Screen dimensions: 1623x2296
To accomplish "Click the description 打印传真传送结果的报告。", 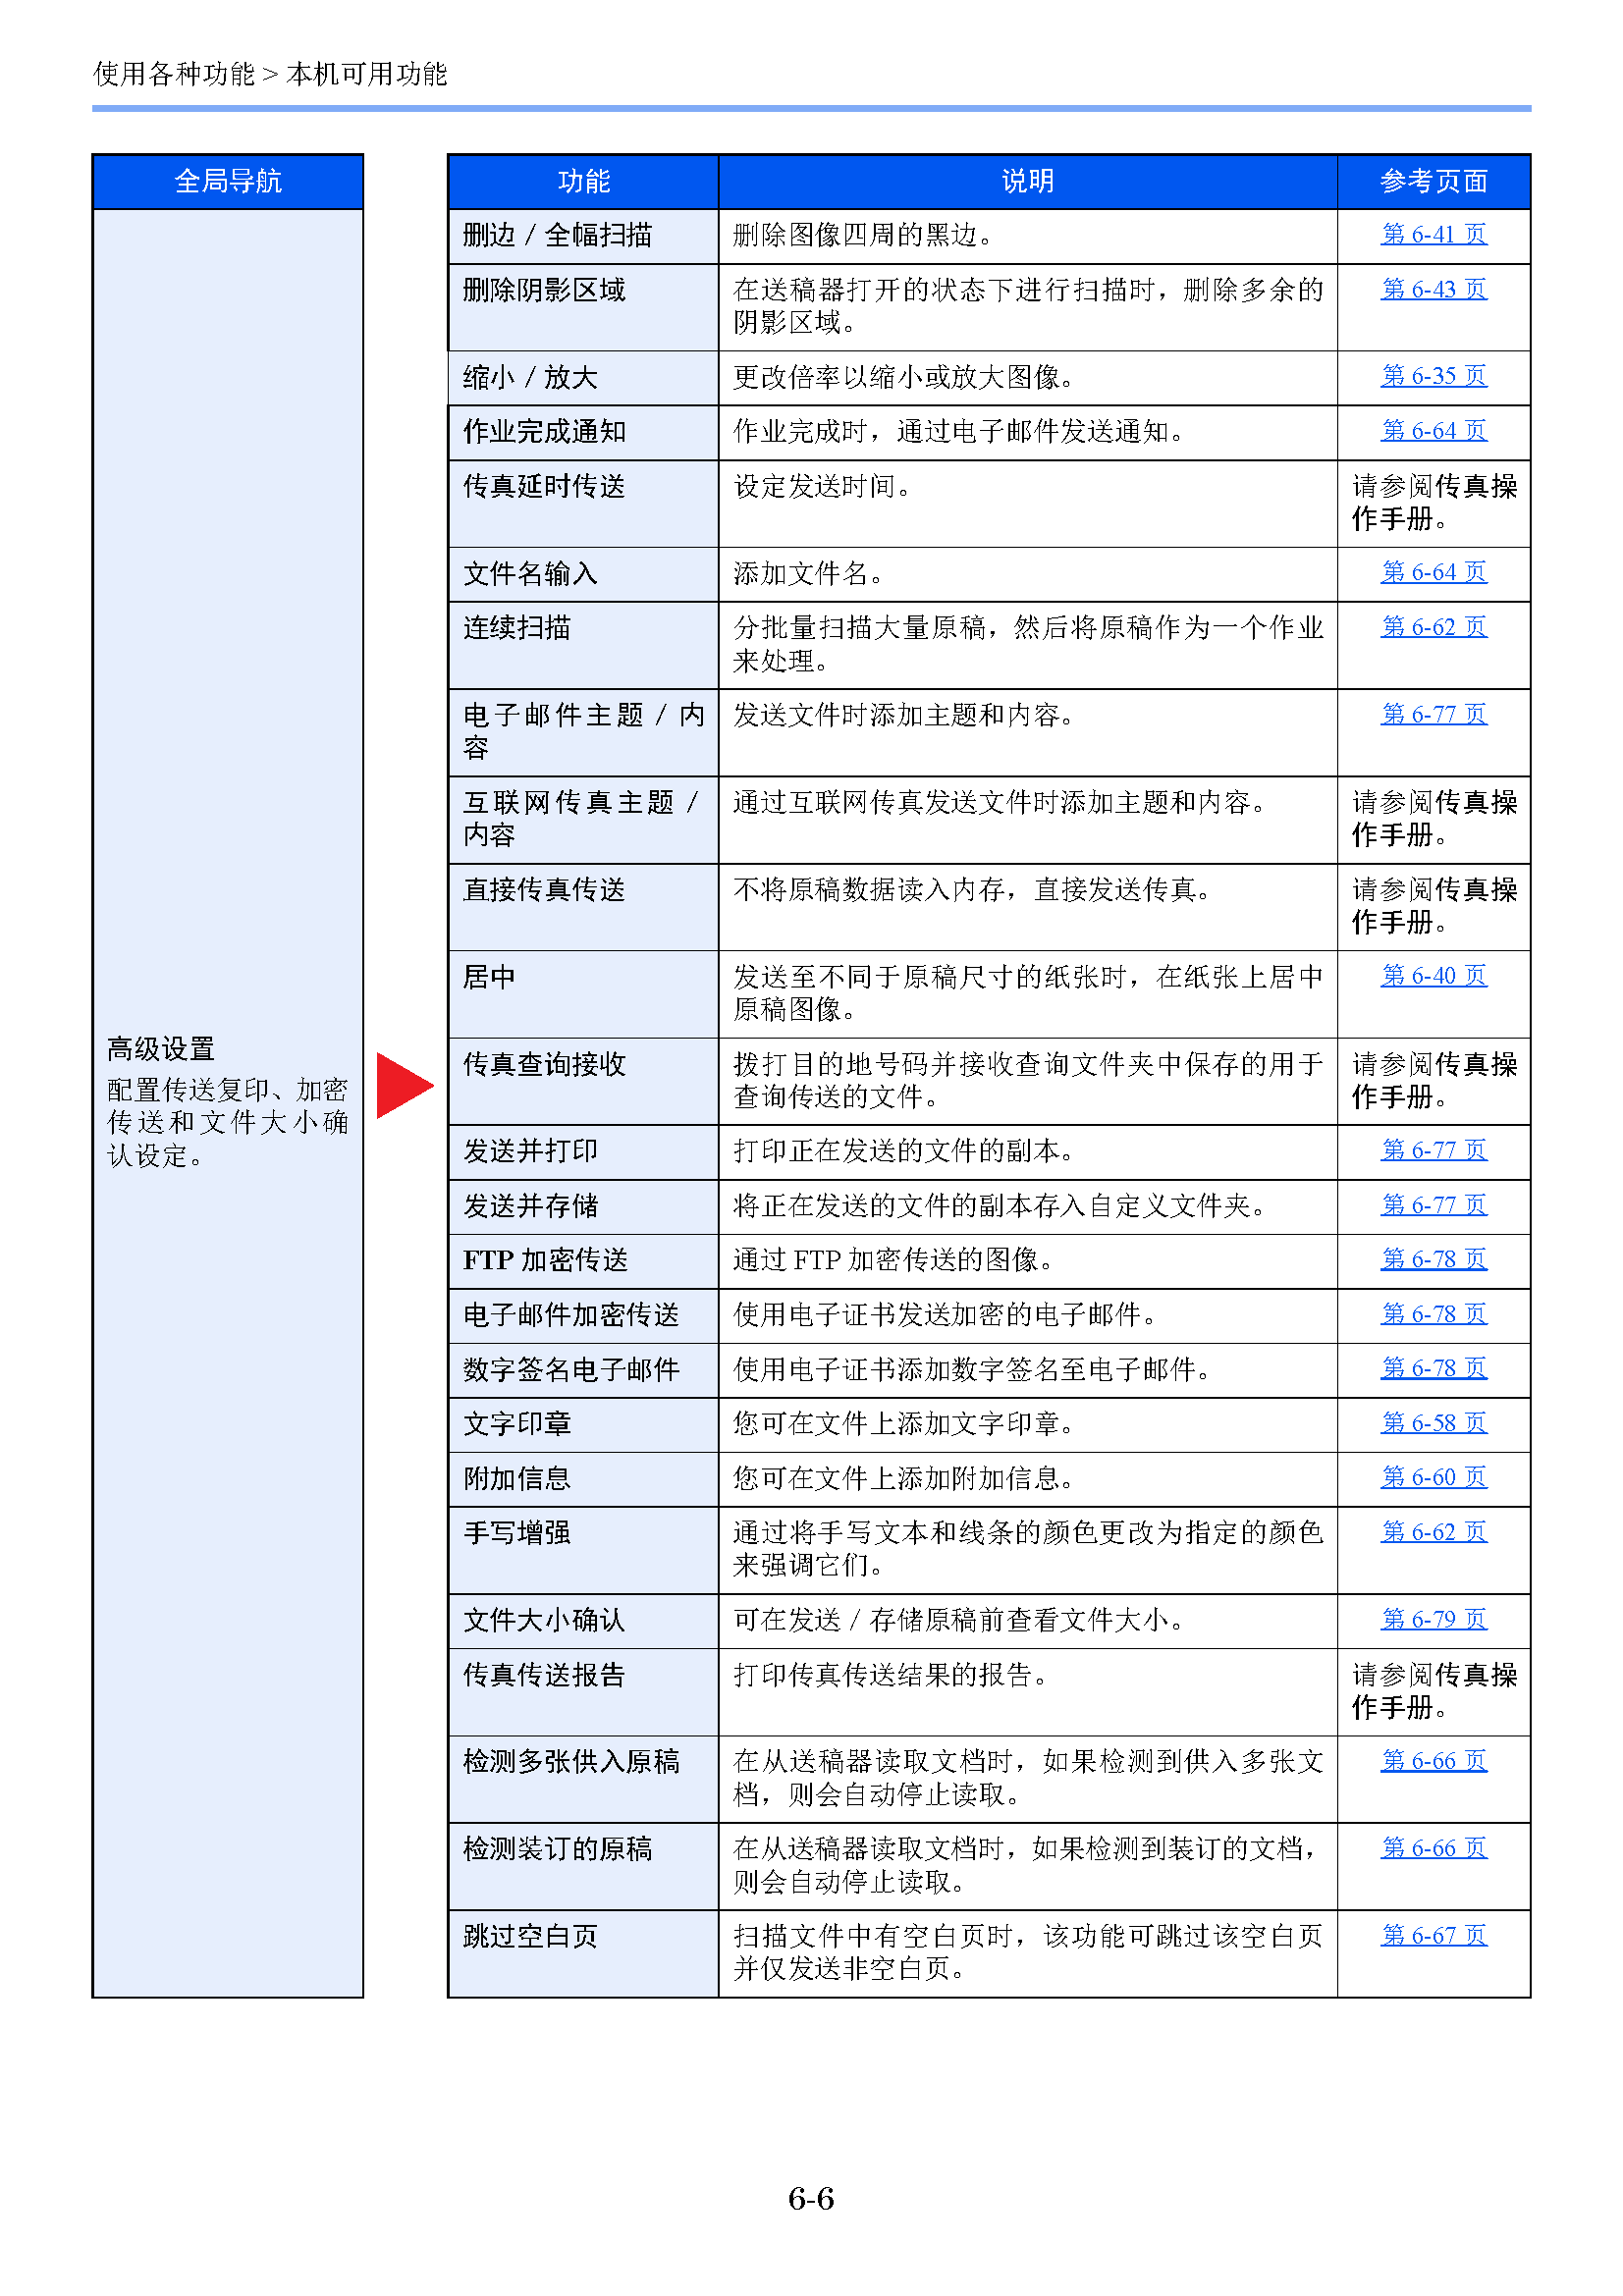I will coord(892,1675).
